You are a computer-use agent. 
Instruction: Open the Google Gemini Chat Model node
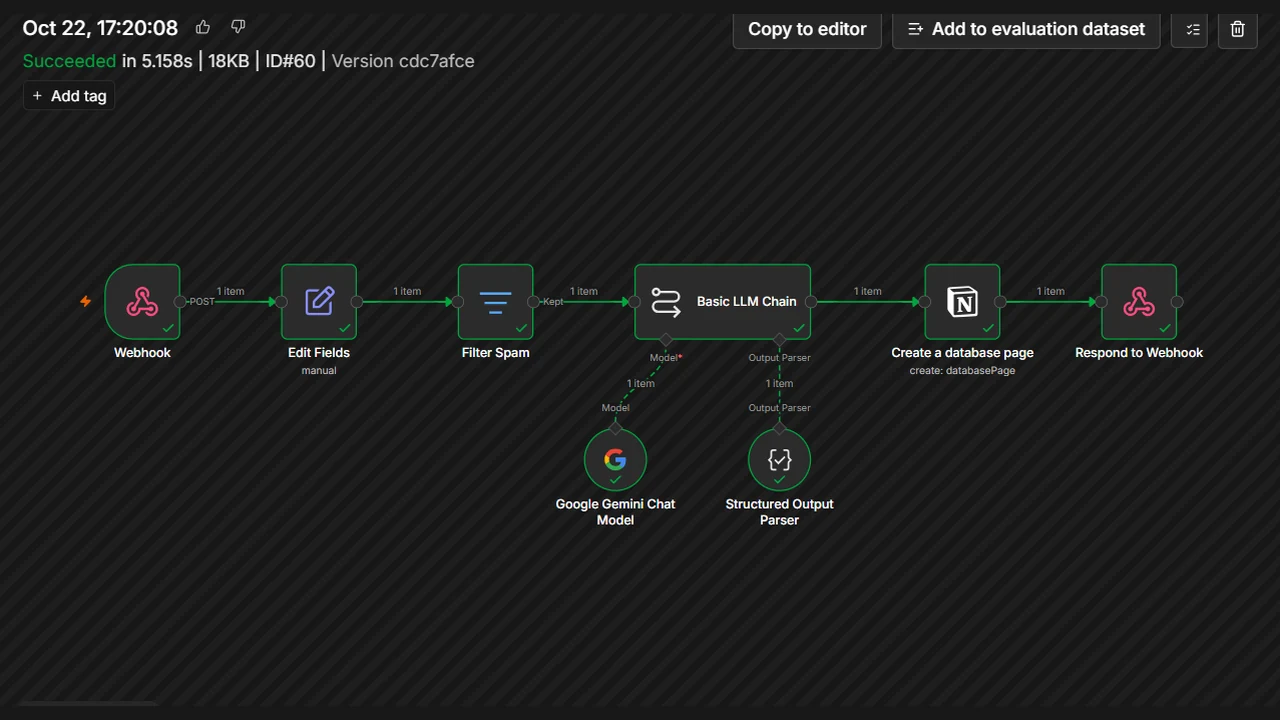pyautogui.click(x=615, y=459)
